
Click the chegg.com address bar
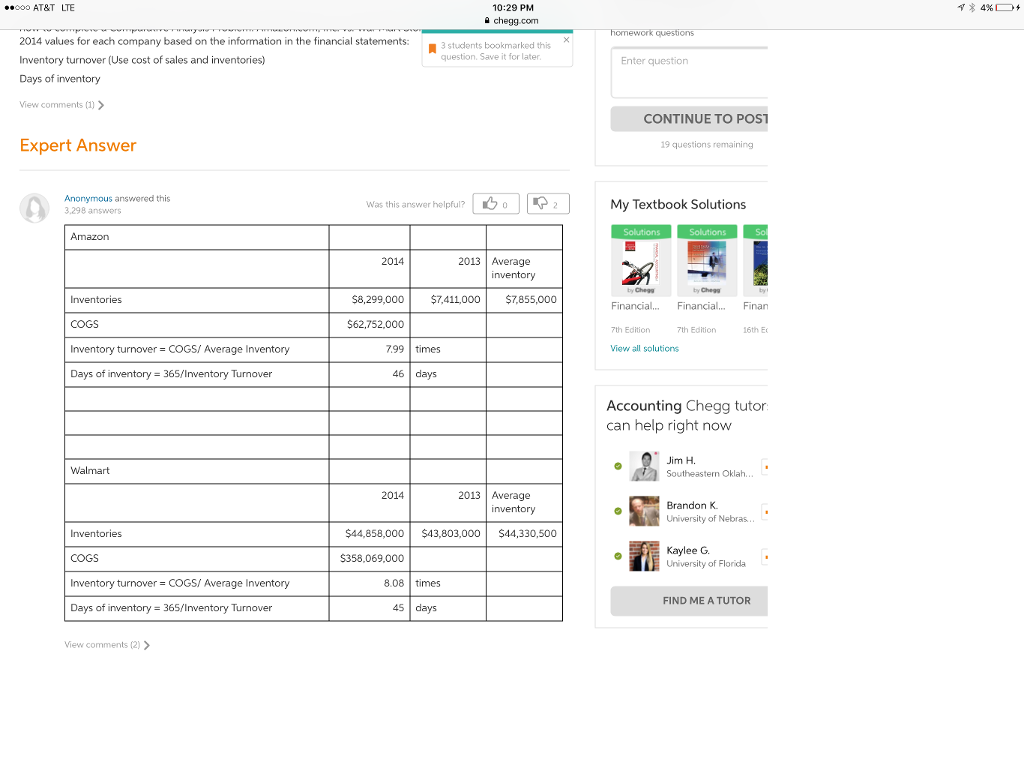[x=512, y=20]
